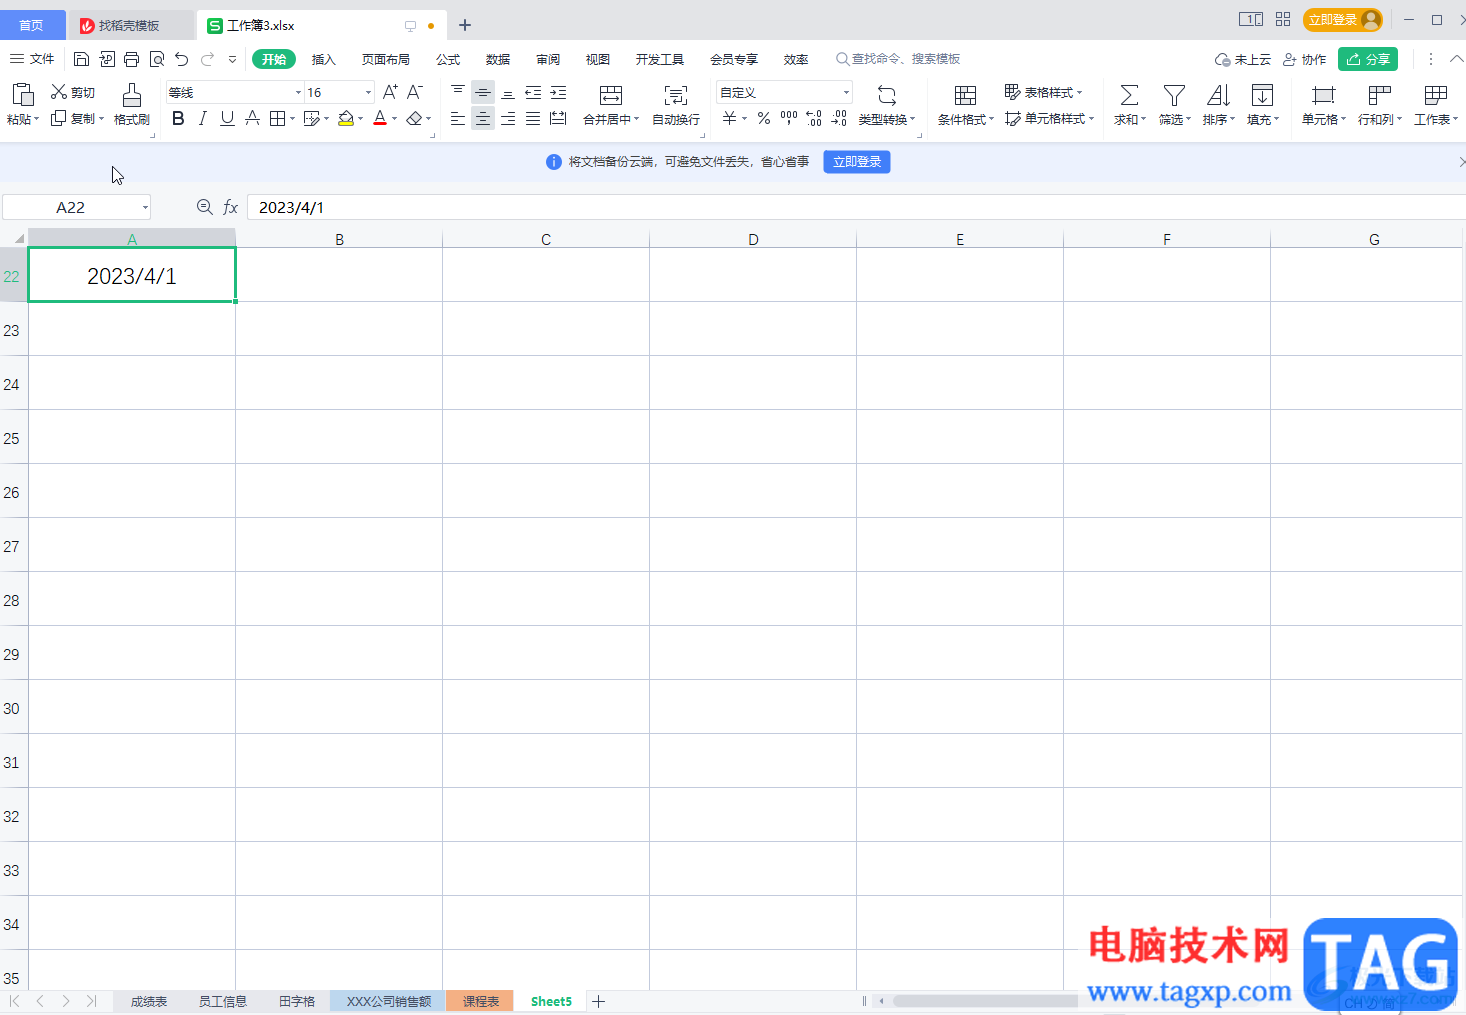Viewport: 1466px width, 1015px height.
Task: Click the percent style icon
Action: coord(764,119)
